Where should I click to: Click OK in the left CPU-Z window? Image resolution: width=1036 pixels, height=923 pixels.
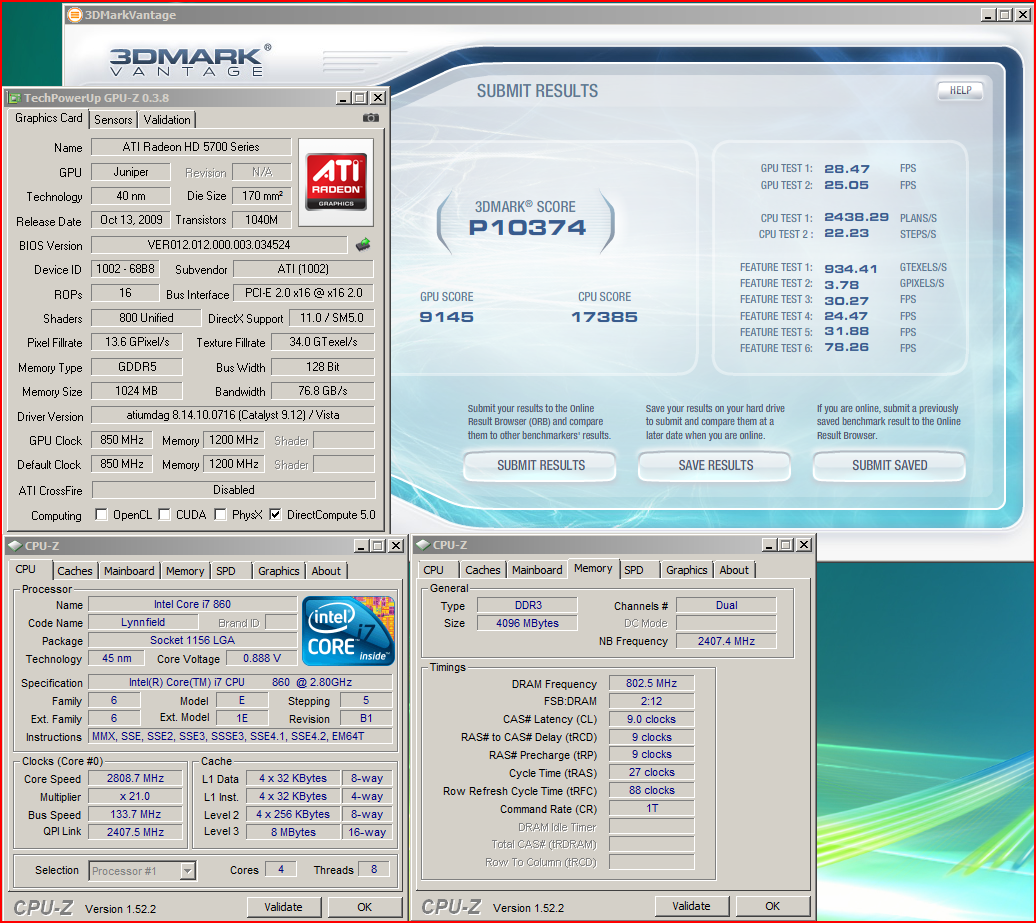coord(365,907)
